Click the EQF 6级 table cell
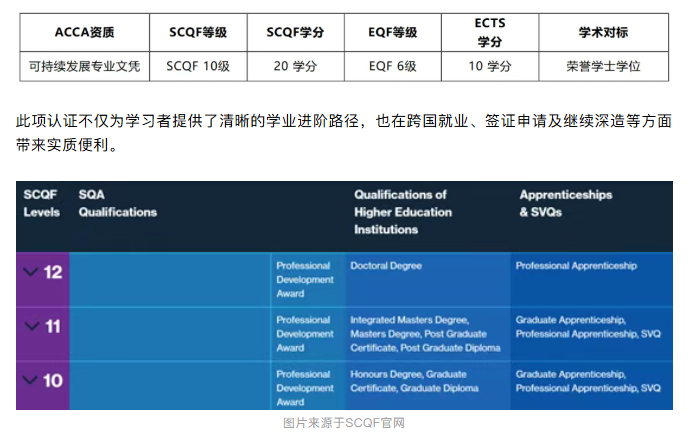The height and width of the screenshot is (438, 690). click(x=393, y=67)
